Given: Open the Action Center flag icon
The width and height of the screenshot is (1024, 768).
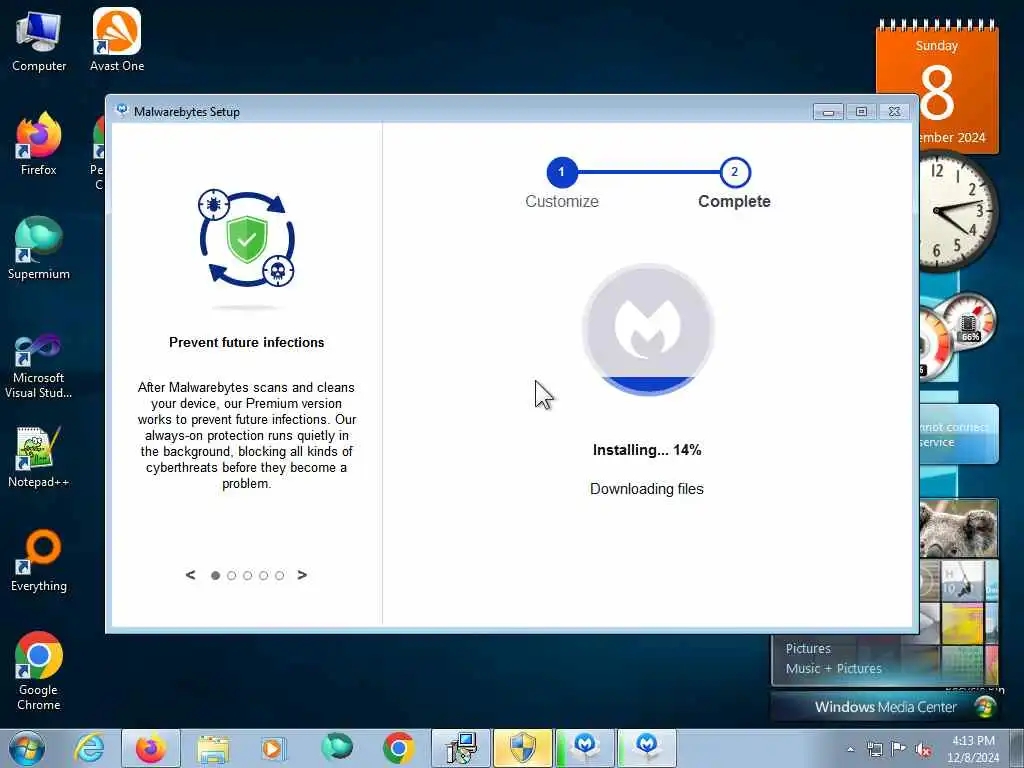Looking at the screenshot, I should point(899,749).
